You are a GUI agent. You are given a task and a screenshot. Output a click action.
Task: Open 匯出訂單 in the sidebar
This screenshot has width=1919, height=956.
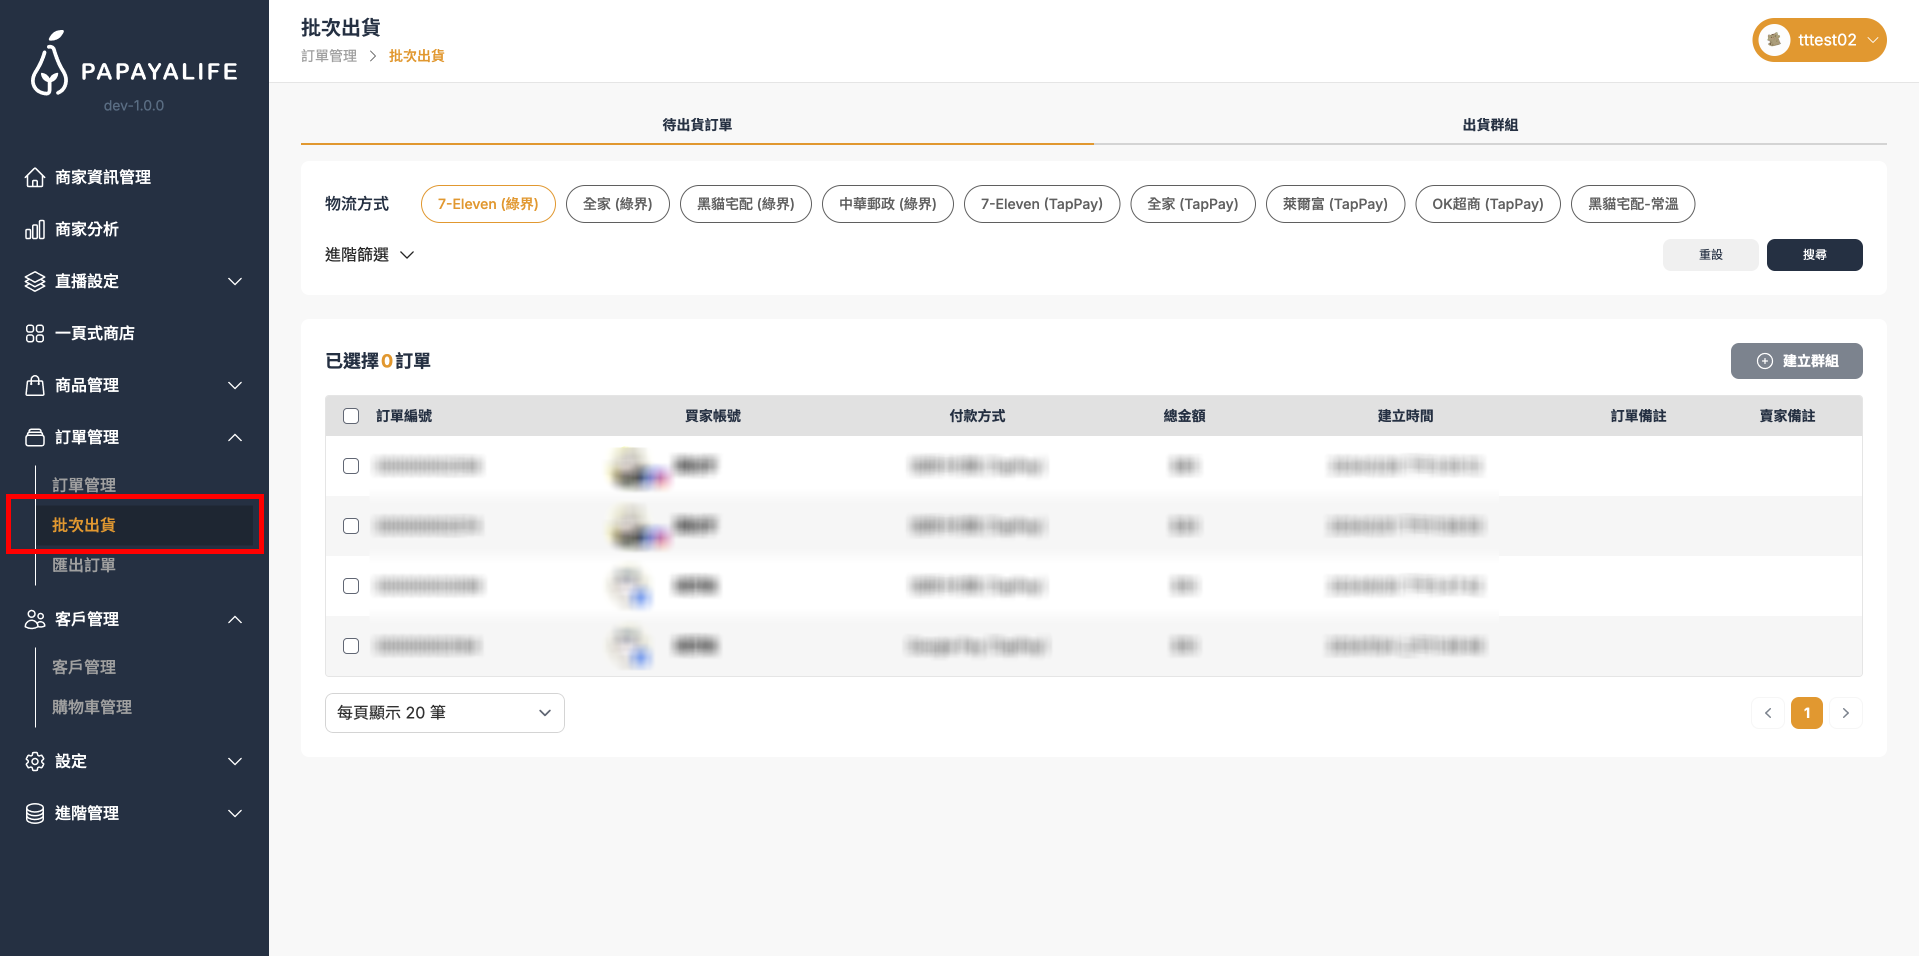click(84, 565)
